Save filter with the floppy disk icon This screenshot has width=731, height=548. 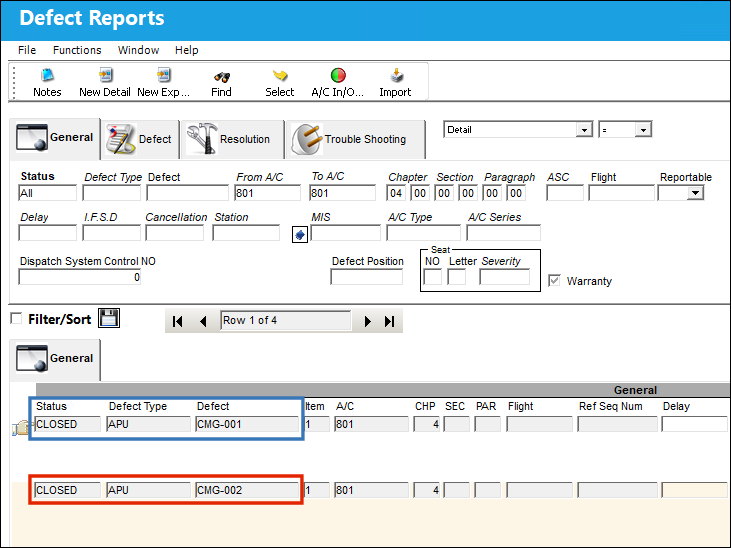pyautogui.click(x=109, y=318)
